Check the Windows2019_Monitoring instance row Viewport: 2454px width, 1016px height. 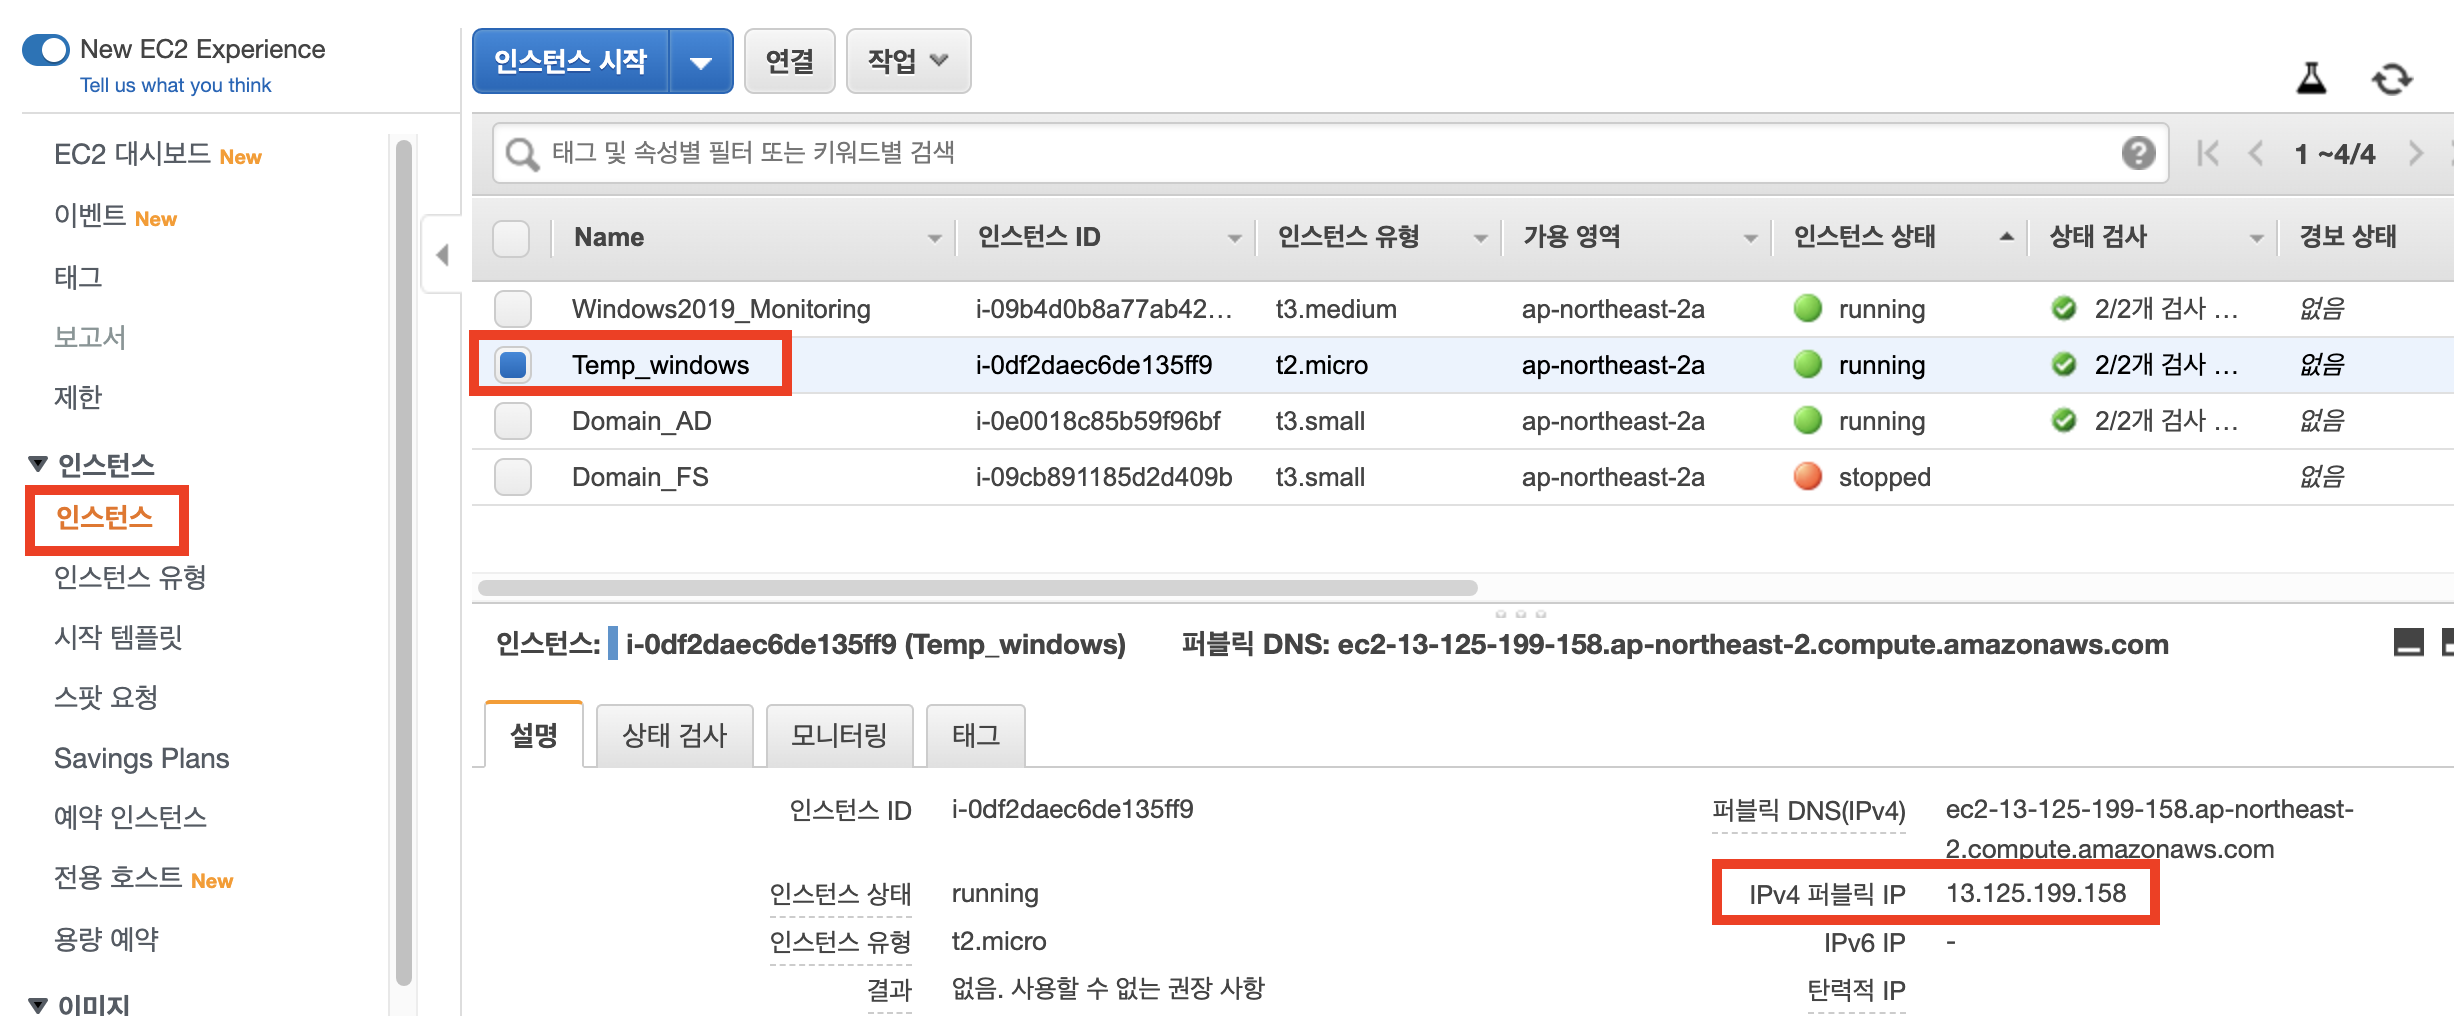click(513, 309)
